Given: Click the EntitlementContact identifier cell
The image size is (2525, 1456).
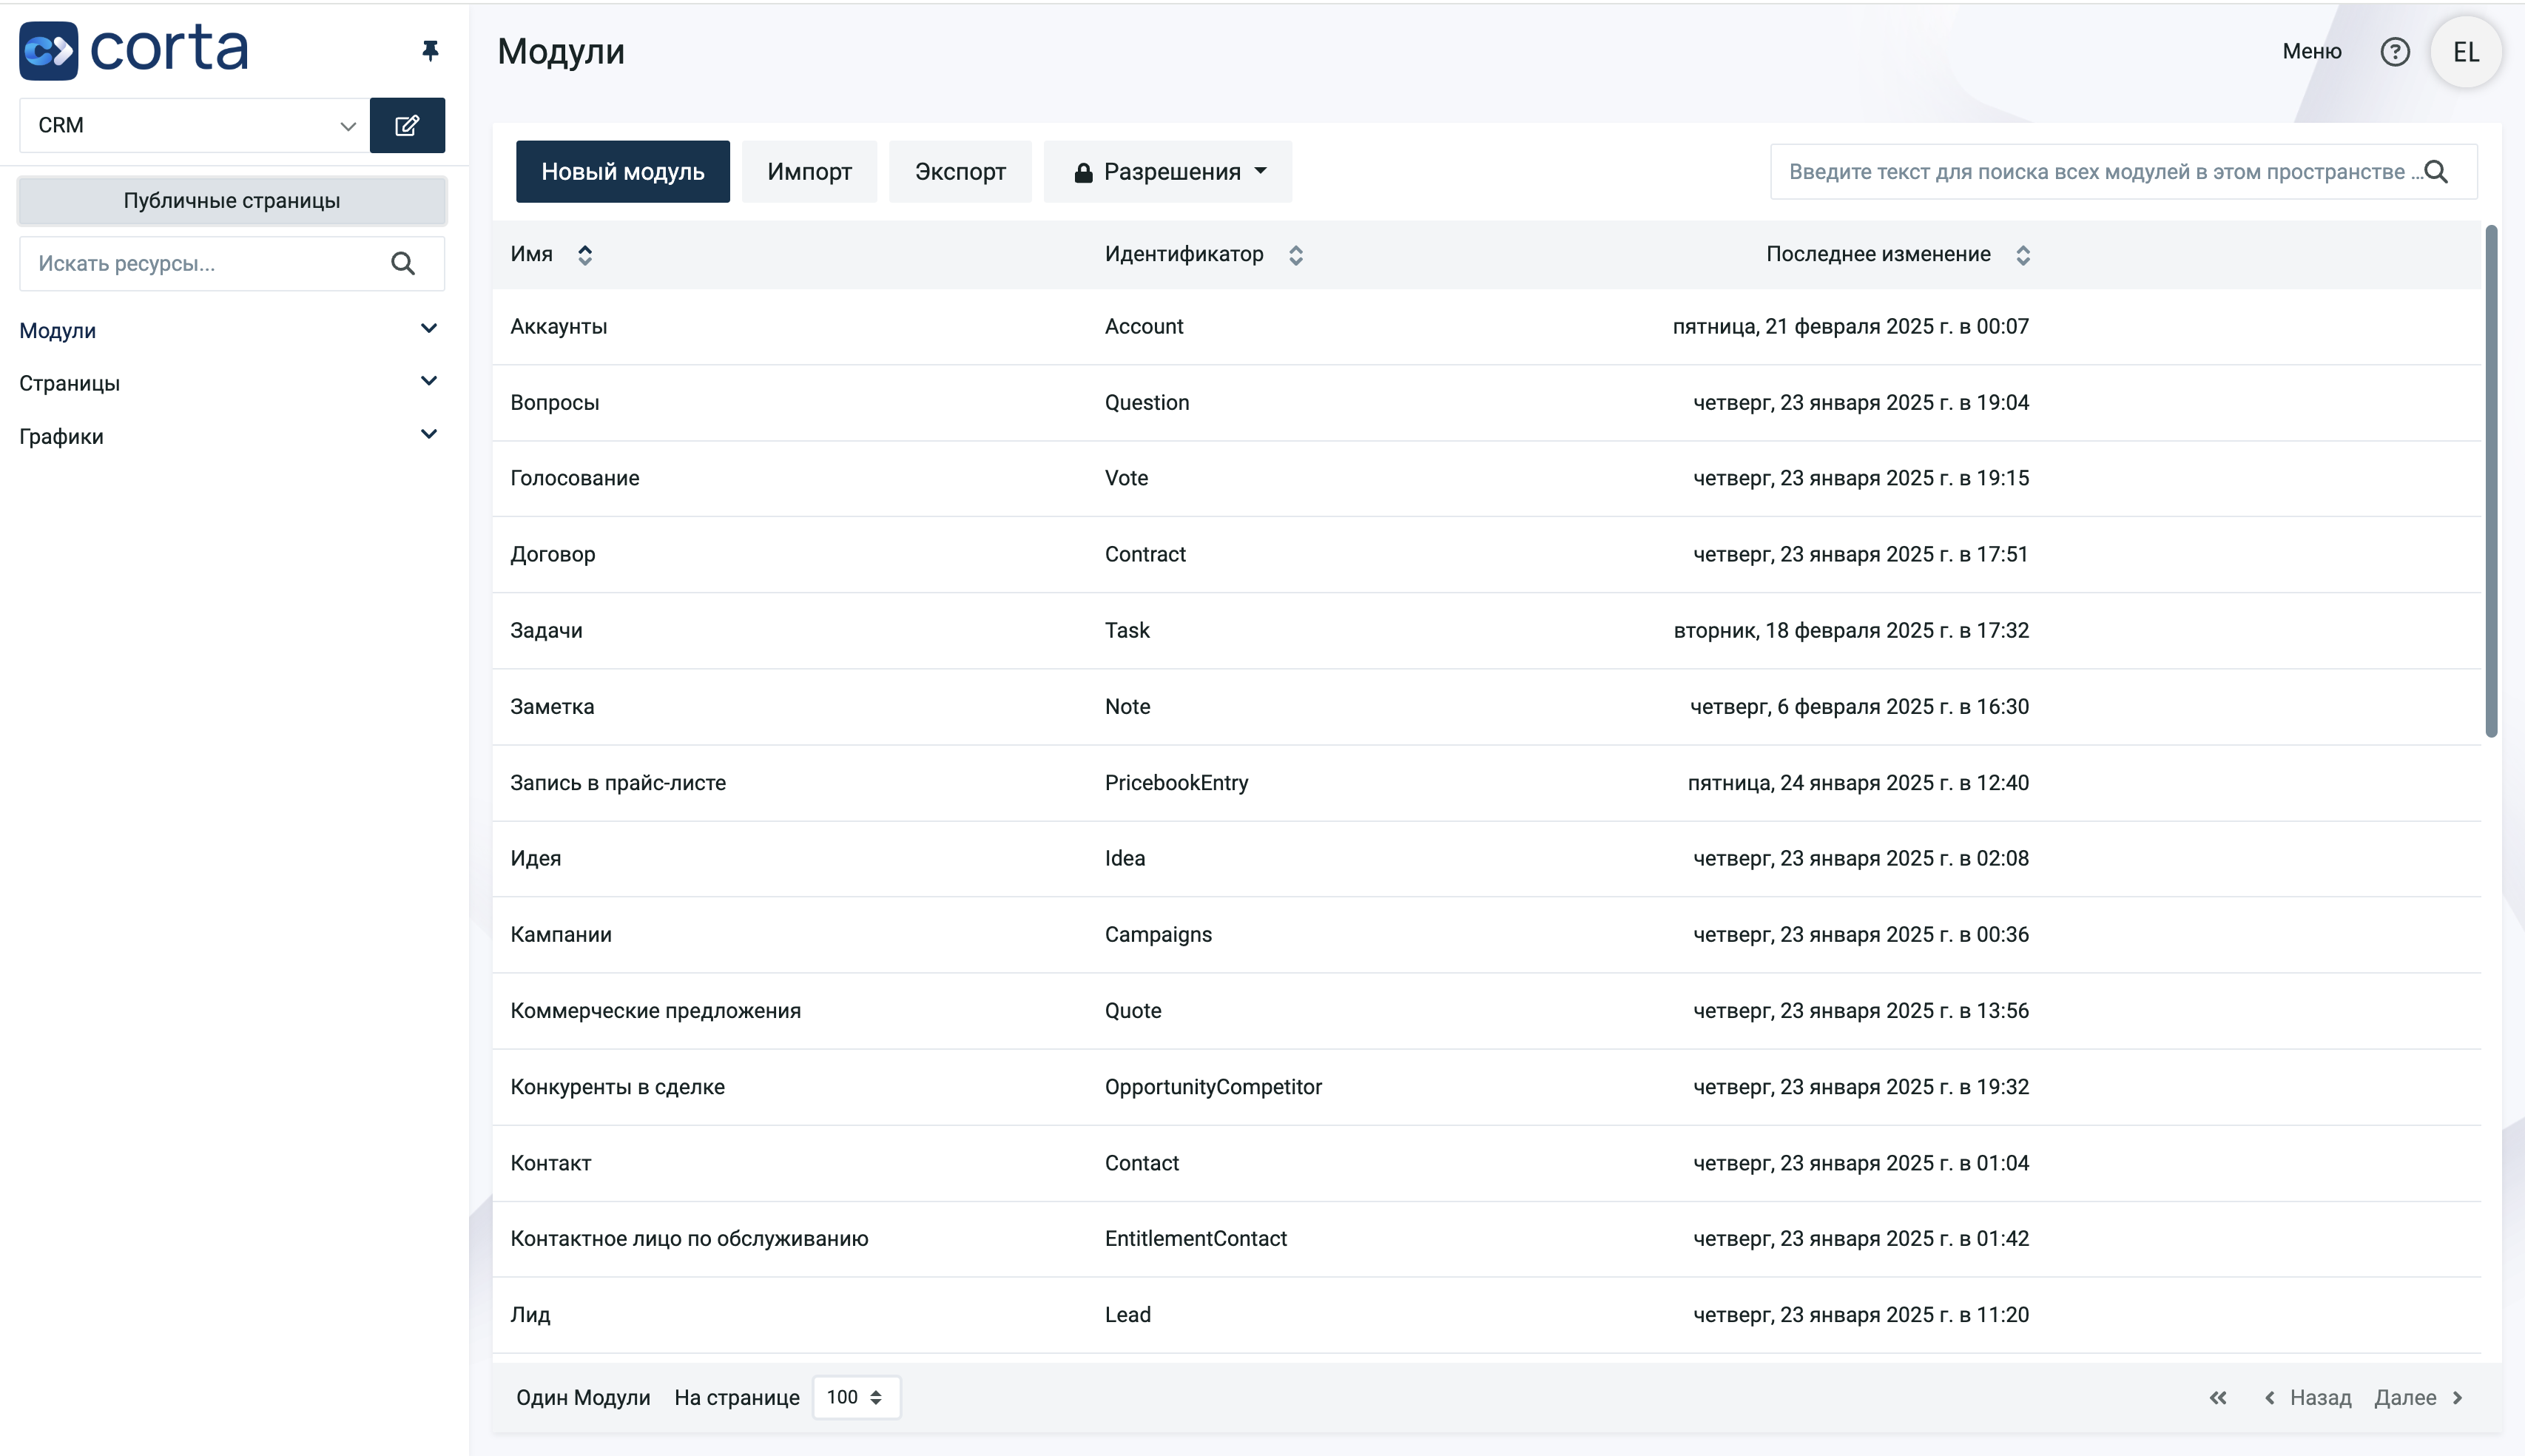Looking at the screenshot, I should pos(1195,1239).
